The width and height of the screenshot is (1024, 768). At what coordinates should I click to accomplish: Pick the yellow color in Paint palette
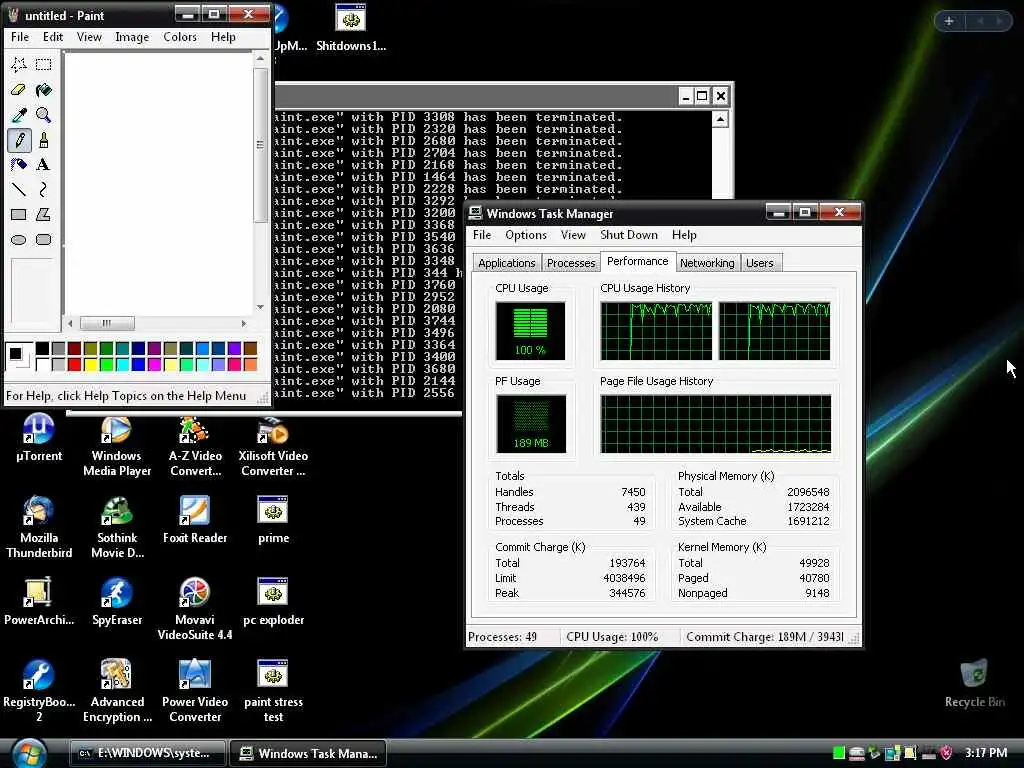click(x=90, y=364)
